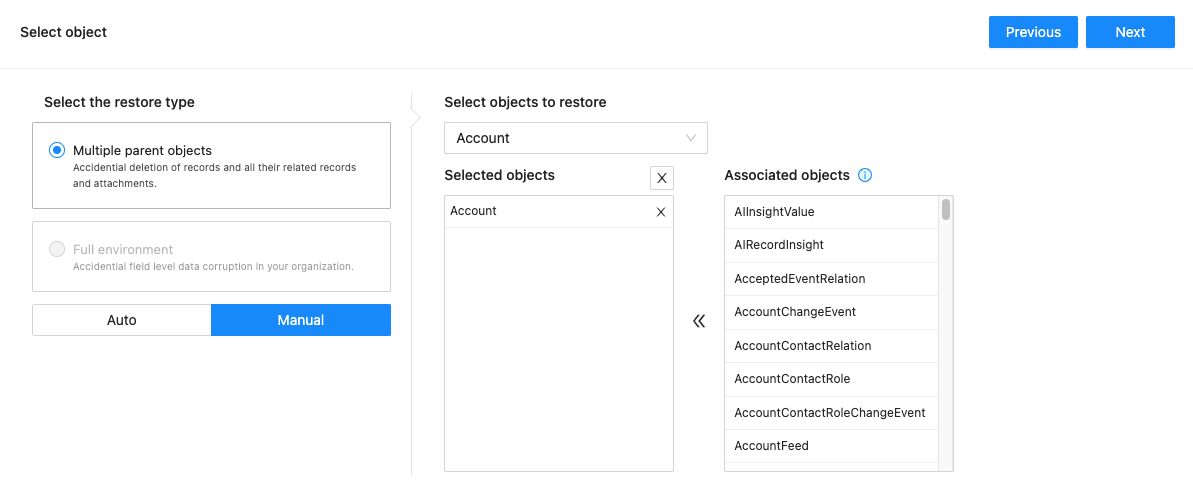Click the double-left arrow move icon
1193x495 pixels.
coord(699,322)
